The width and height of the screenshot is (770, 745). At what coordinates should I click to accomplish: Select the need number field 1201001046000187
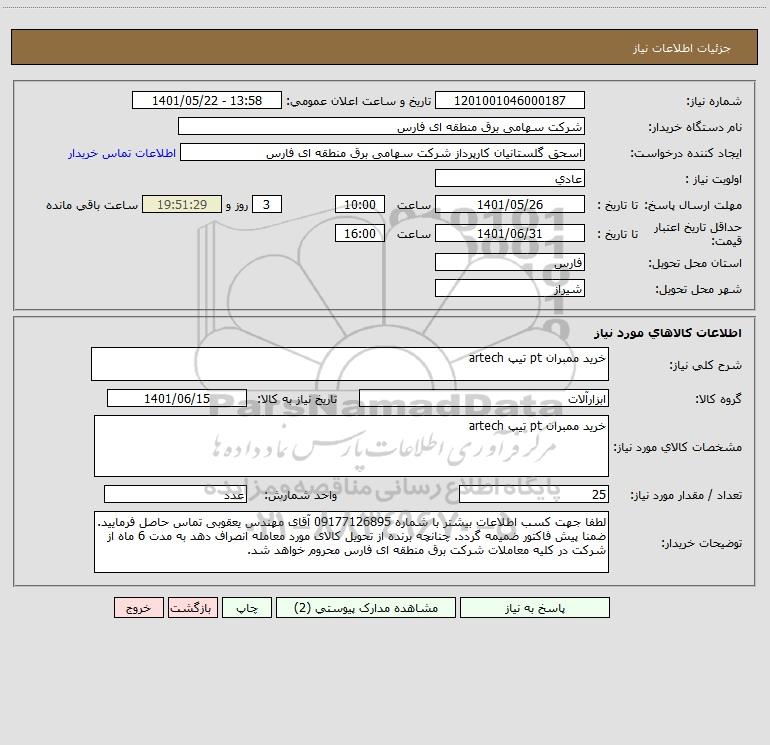(510, 100)
